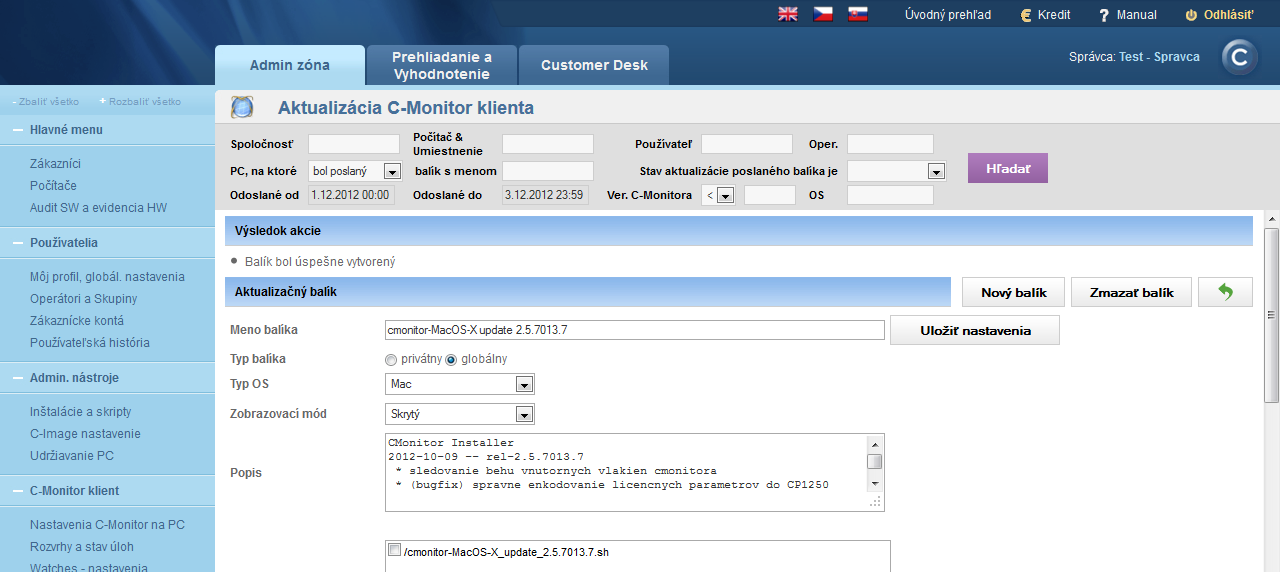This screenshot has height=572, width=1280.
Task: Select the Czech flag language icon
Action: click(x=822, y=14)
